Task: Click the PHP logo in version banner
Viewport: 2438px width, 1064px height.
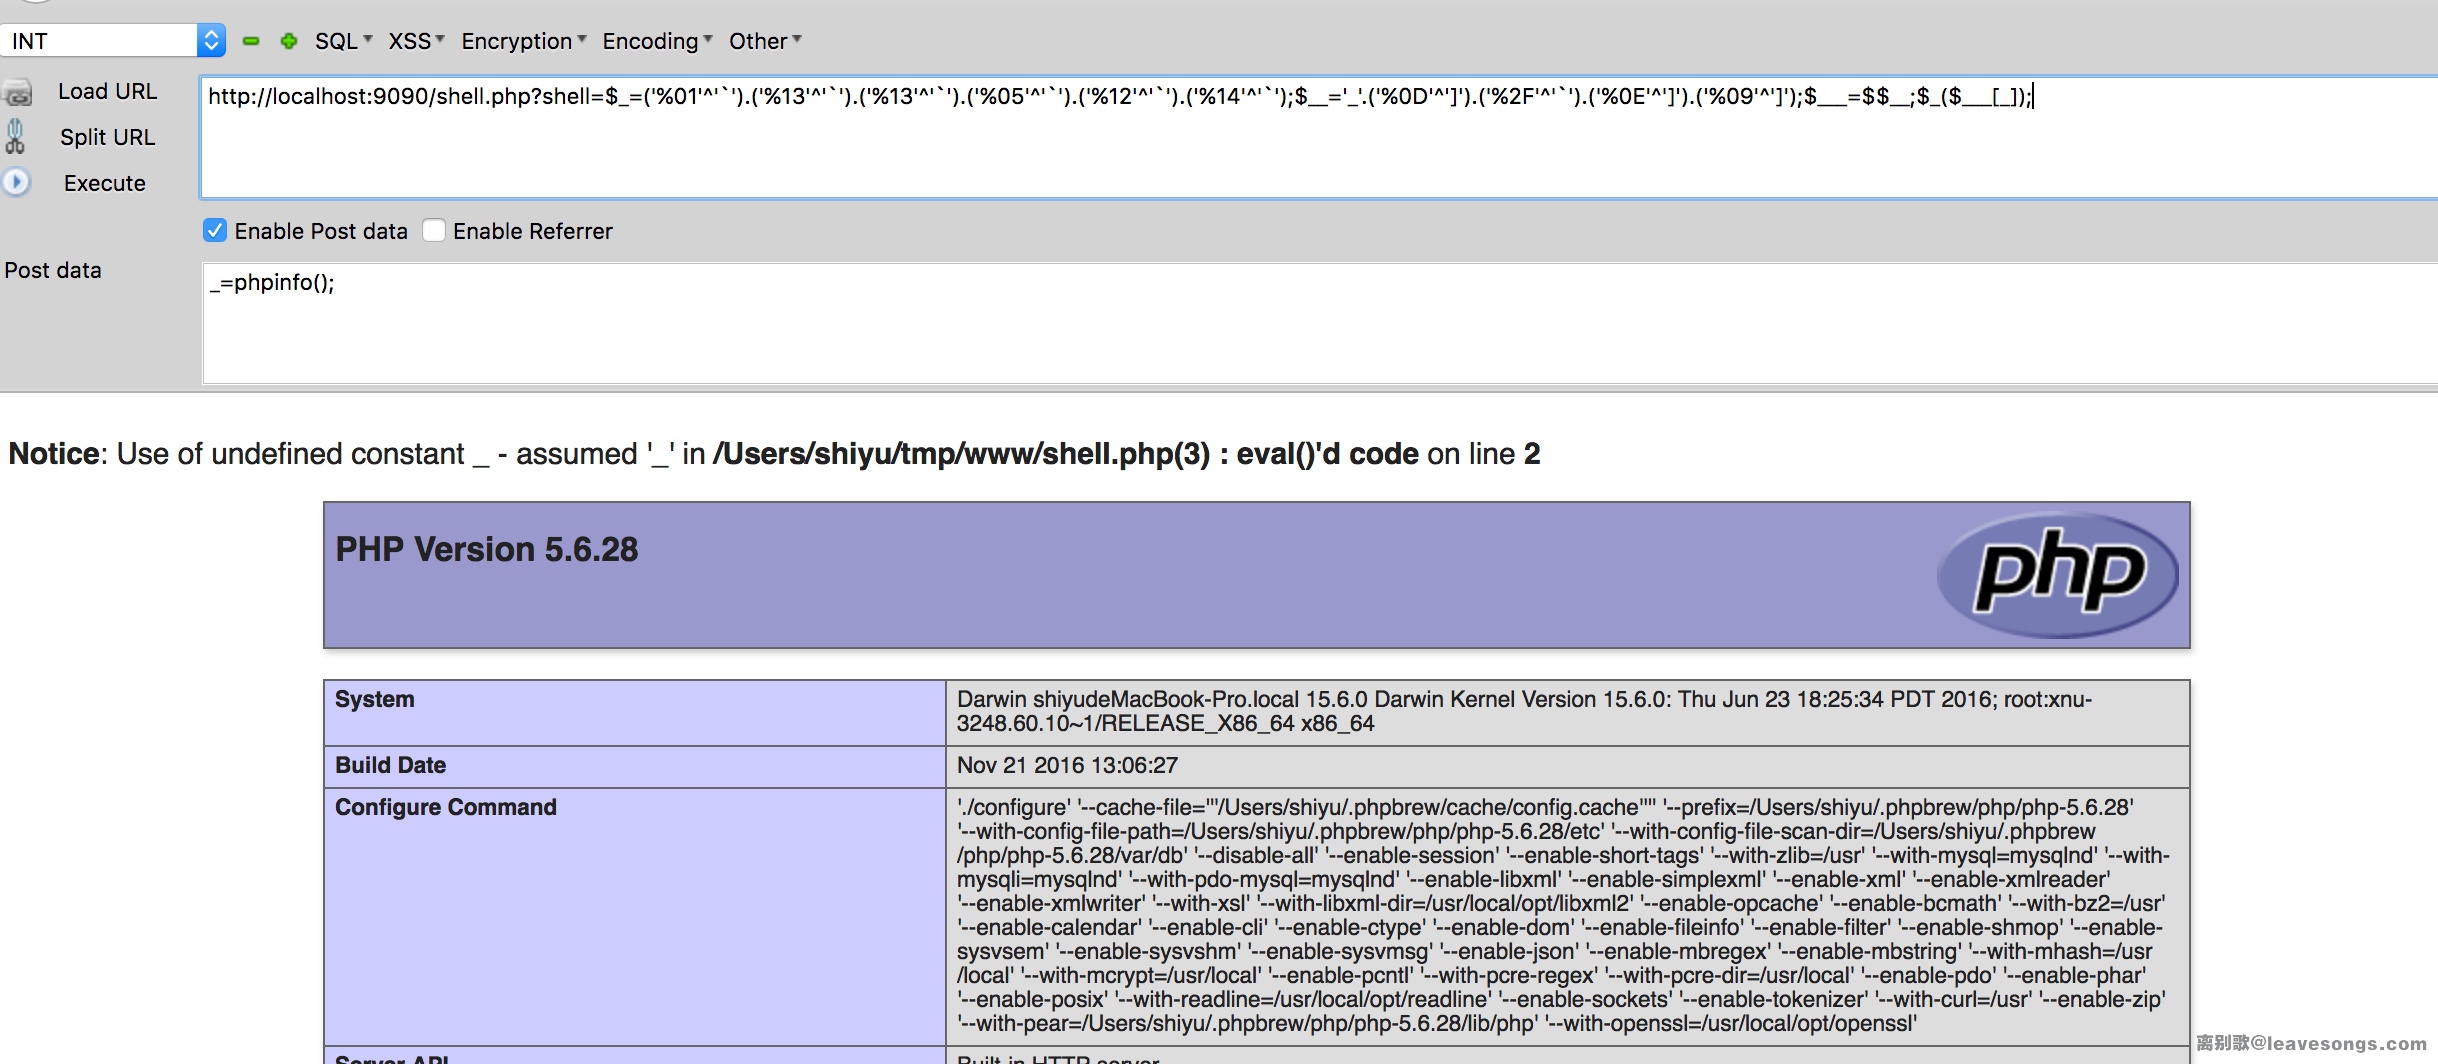Action: point(2057,574)
